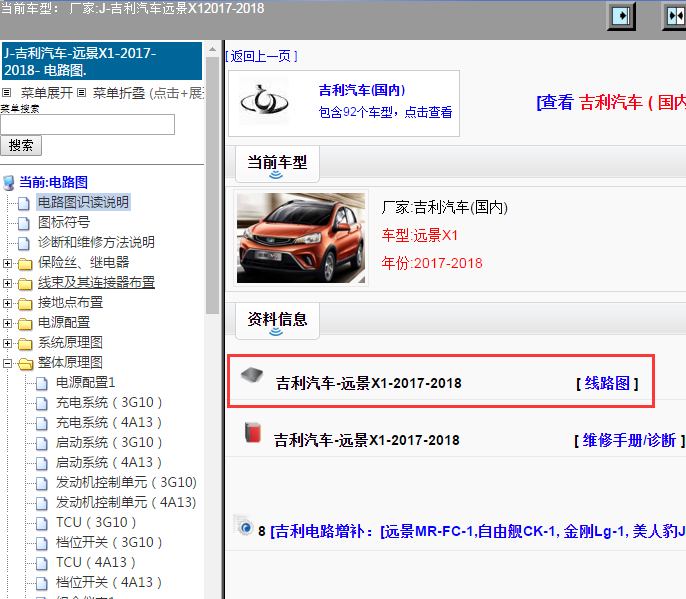
Task: Click the 年份:2017-2018 red text
Action: pos(432,263)
